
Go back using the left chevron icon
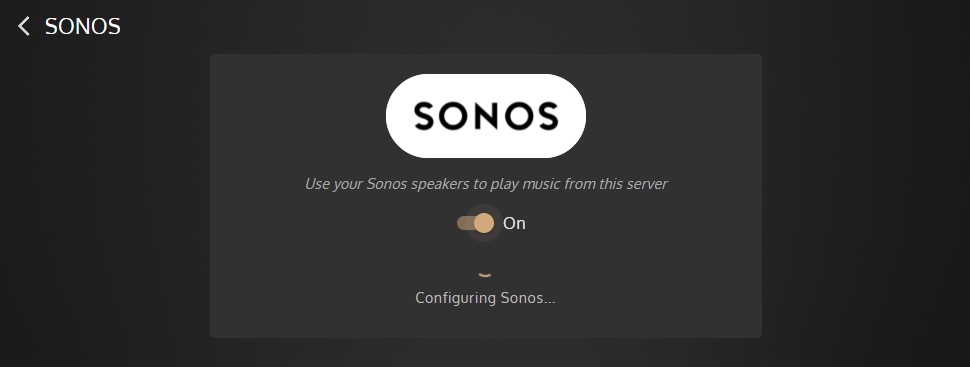(x=24, y=26)
